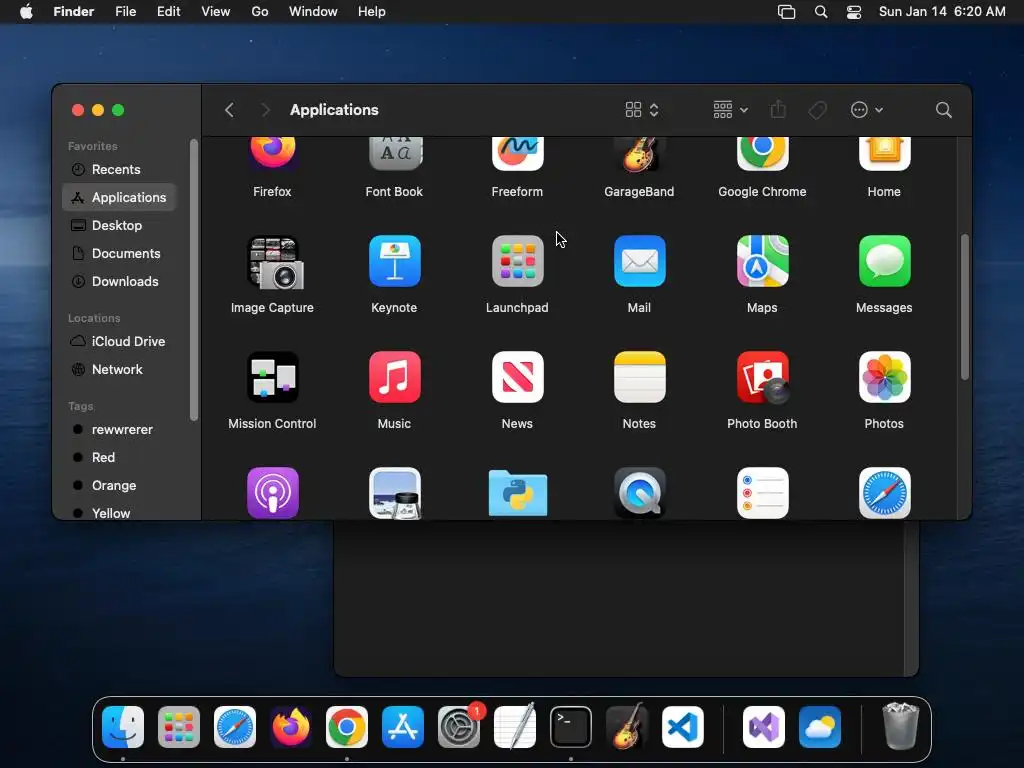
Task: Open the Go menu
Action: pyautogui.click(x=260, y=12)
